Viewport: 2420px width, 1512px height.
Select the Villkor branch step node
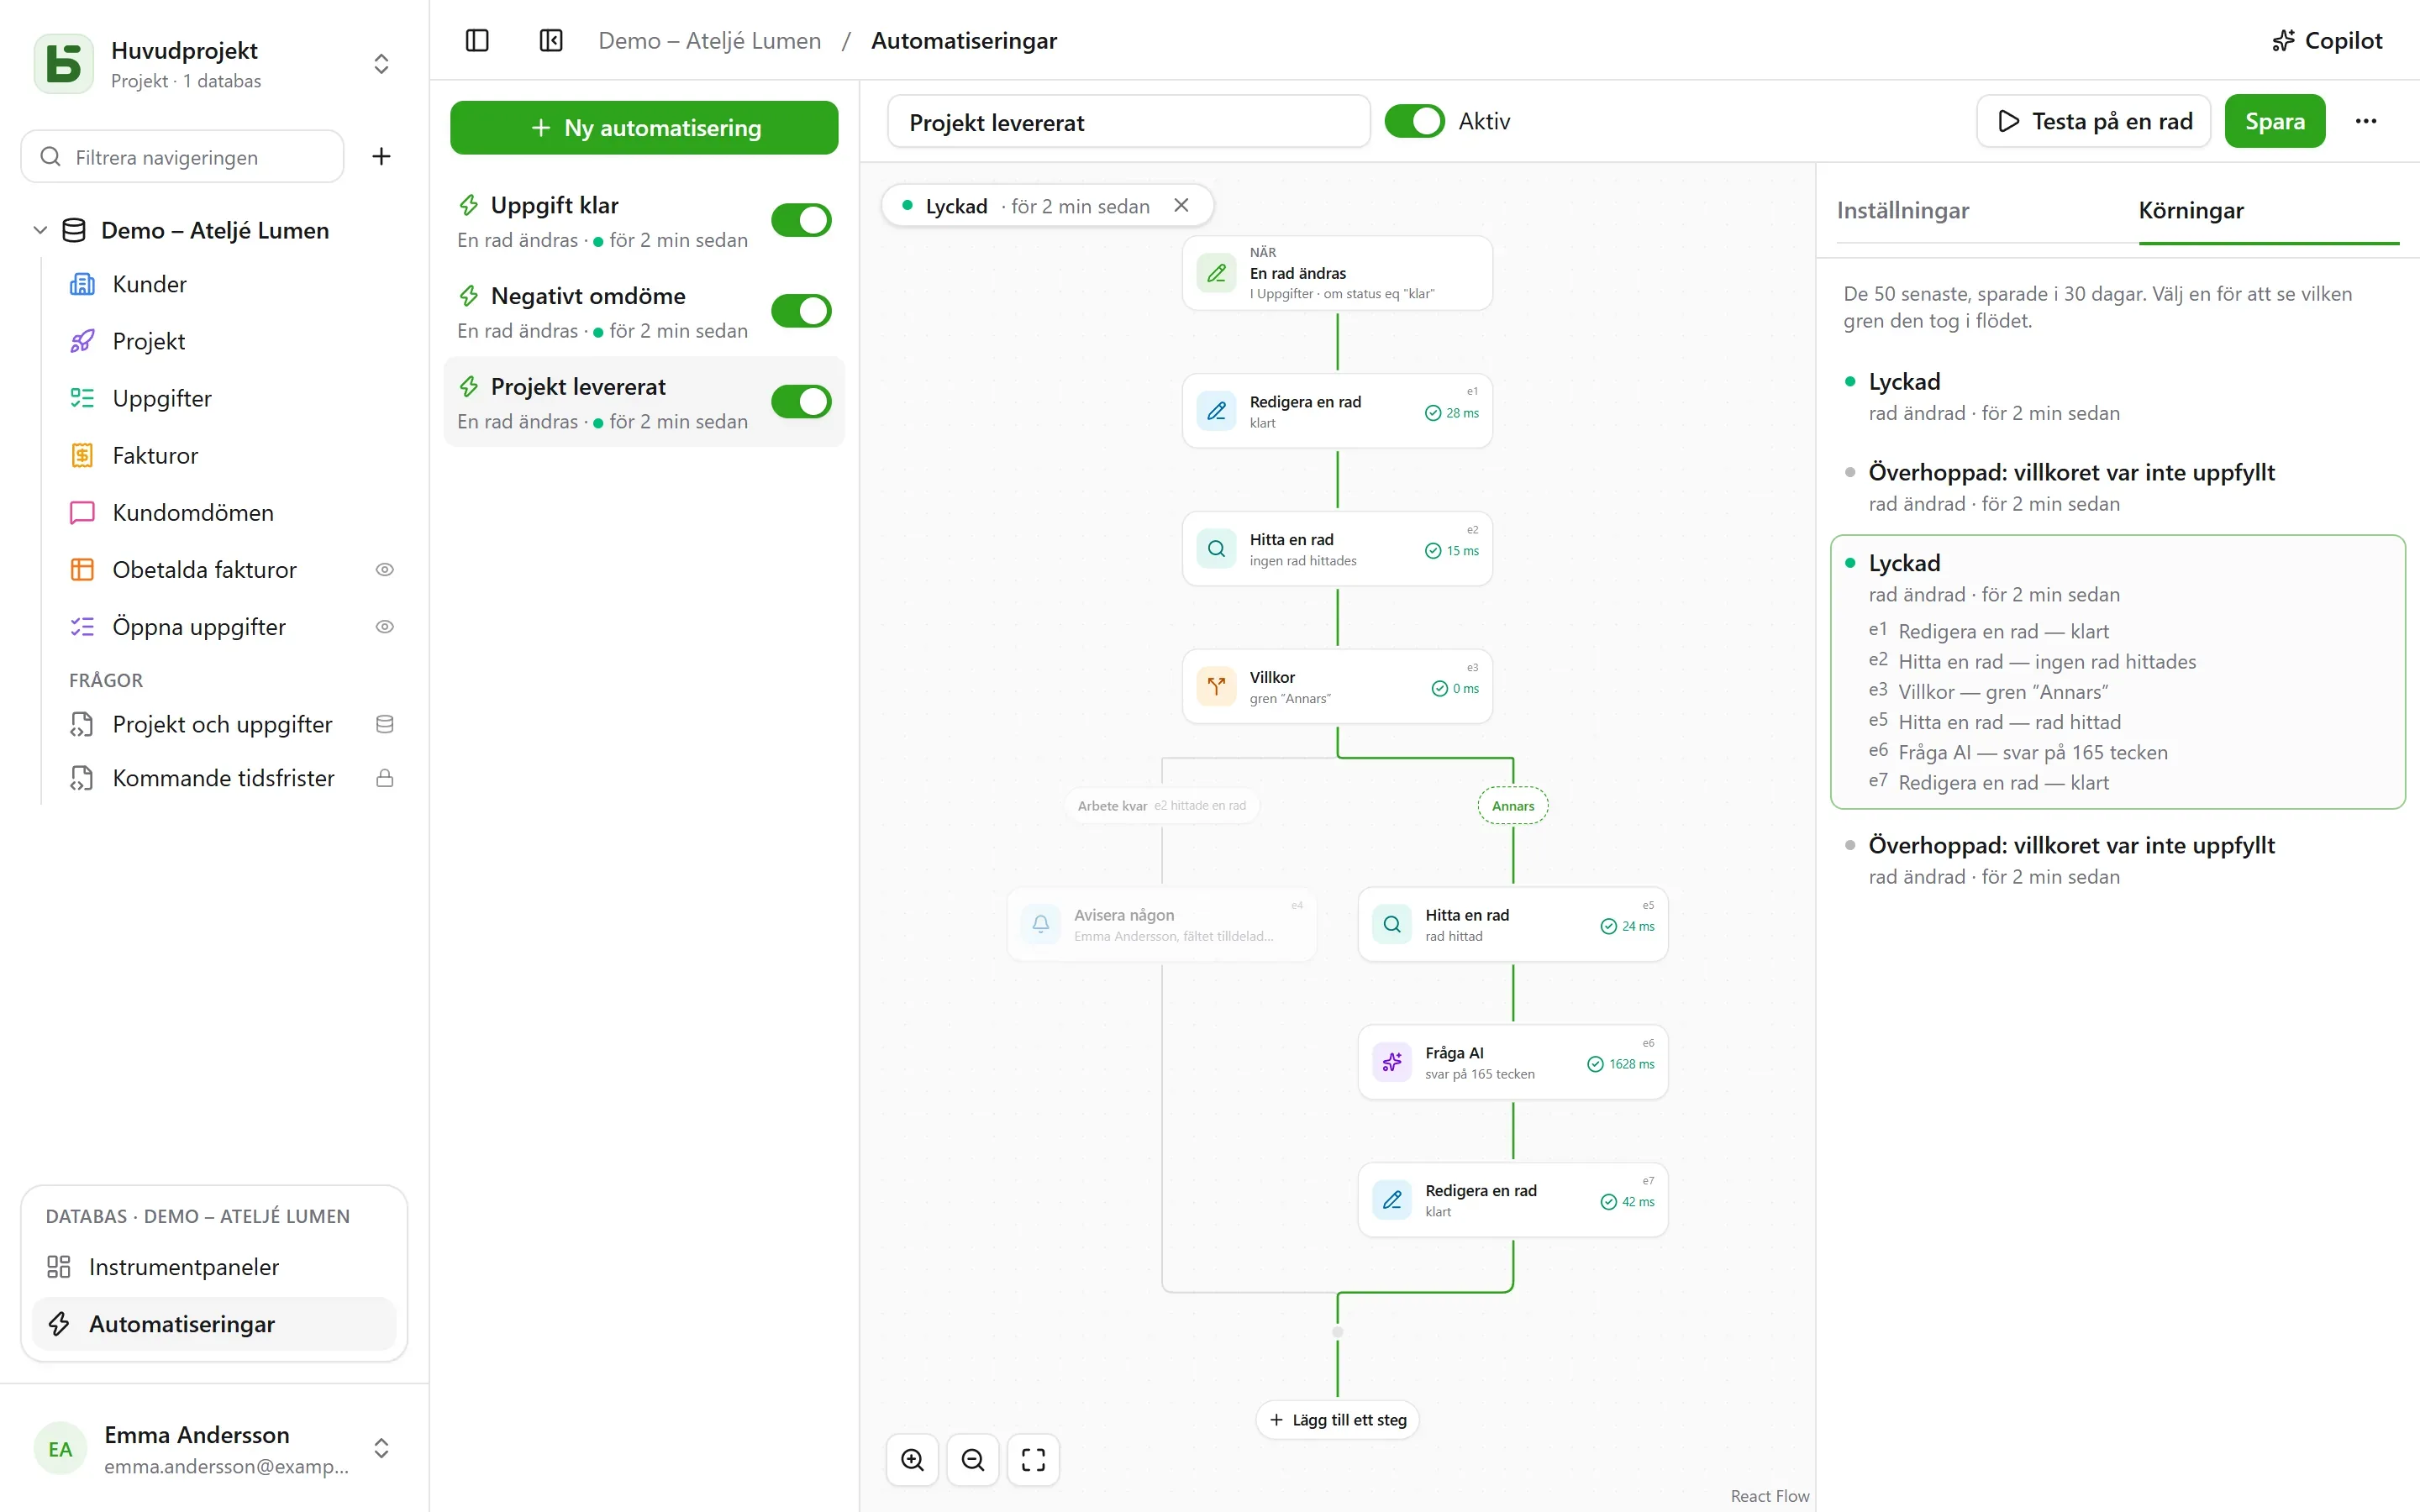[1337, 686]
